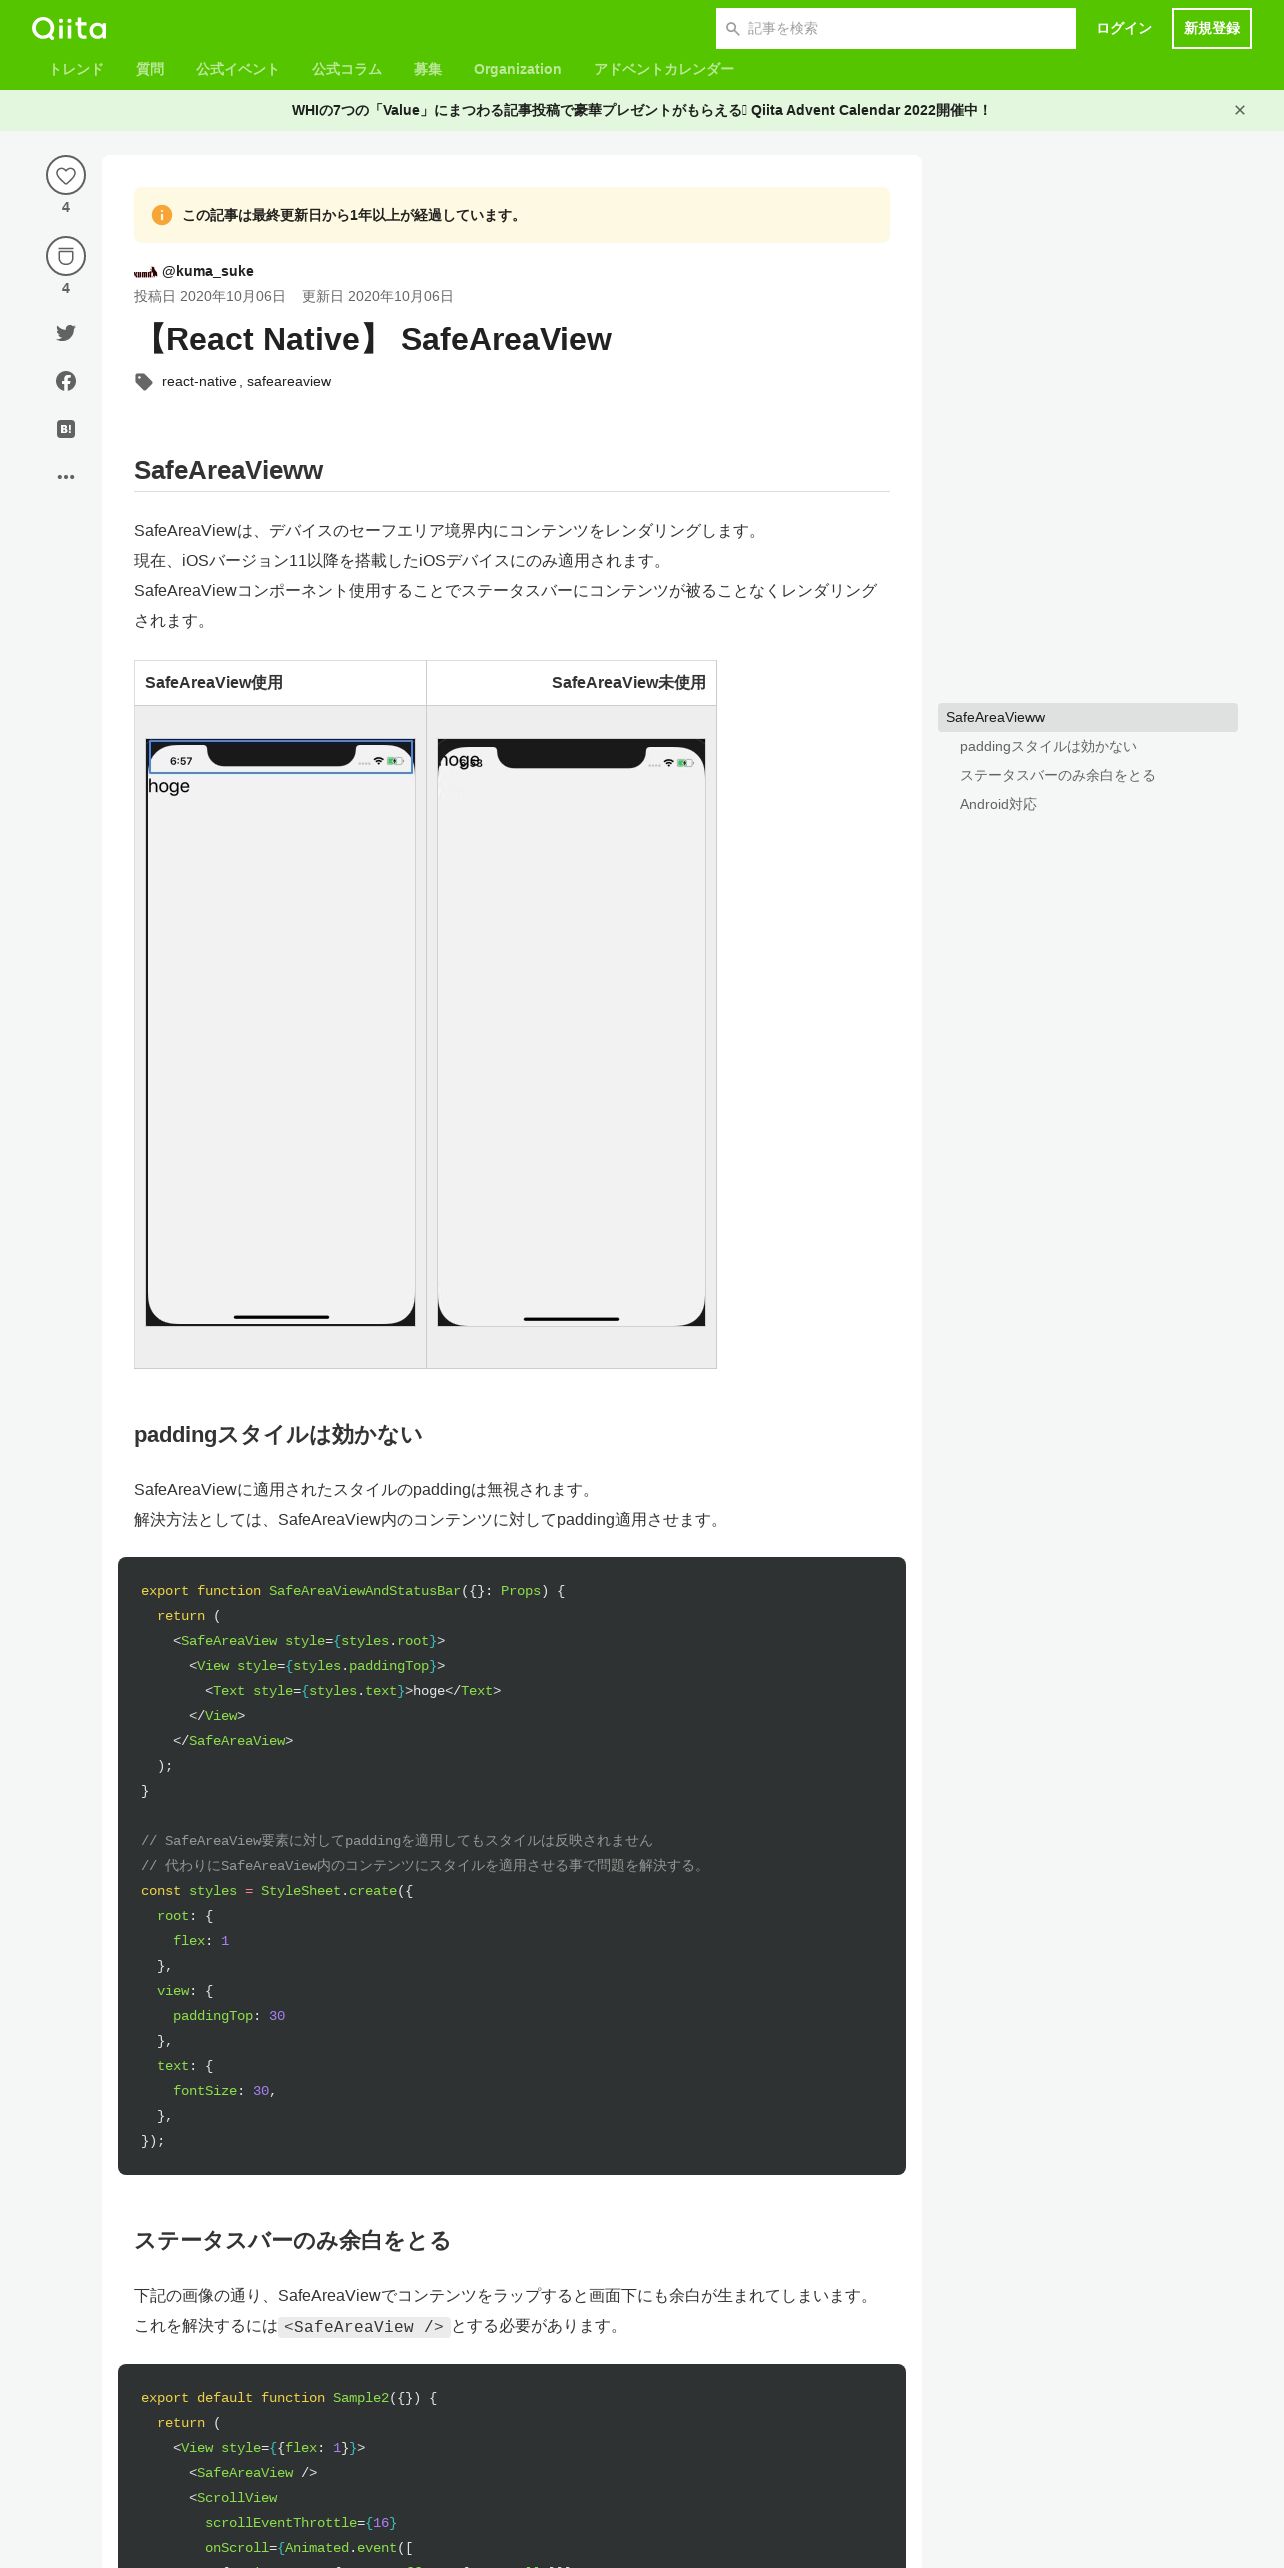Screen dimensions: 1284x2568
Task: Click the paddingスタイルは効かない article heading
Action: 278,1435
